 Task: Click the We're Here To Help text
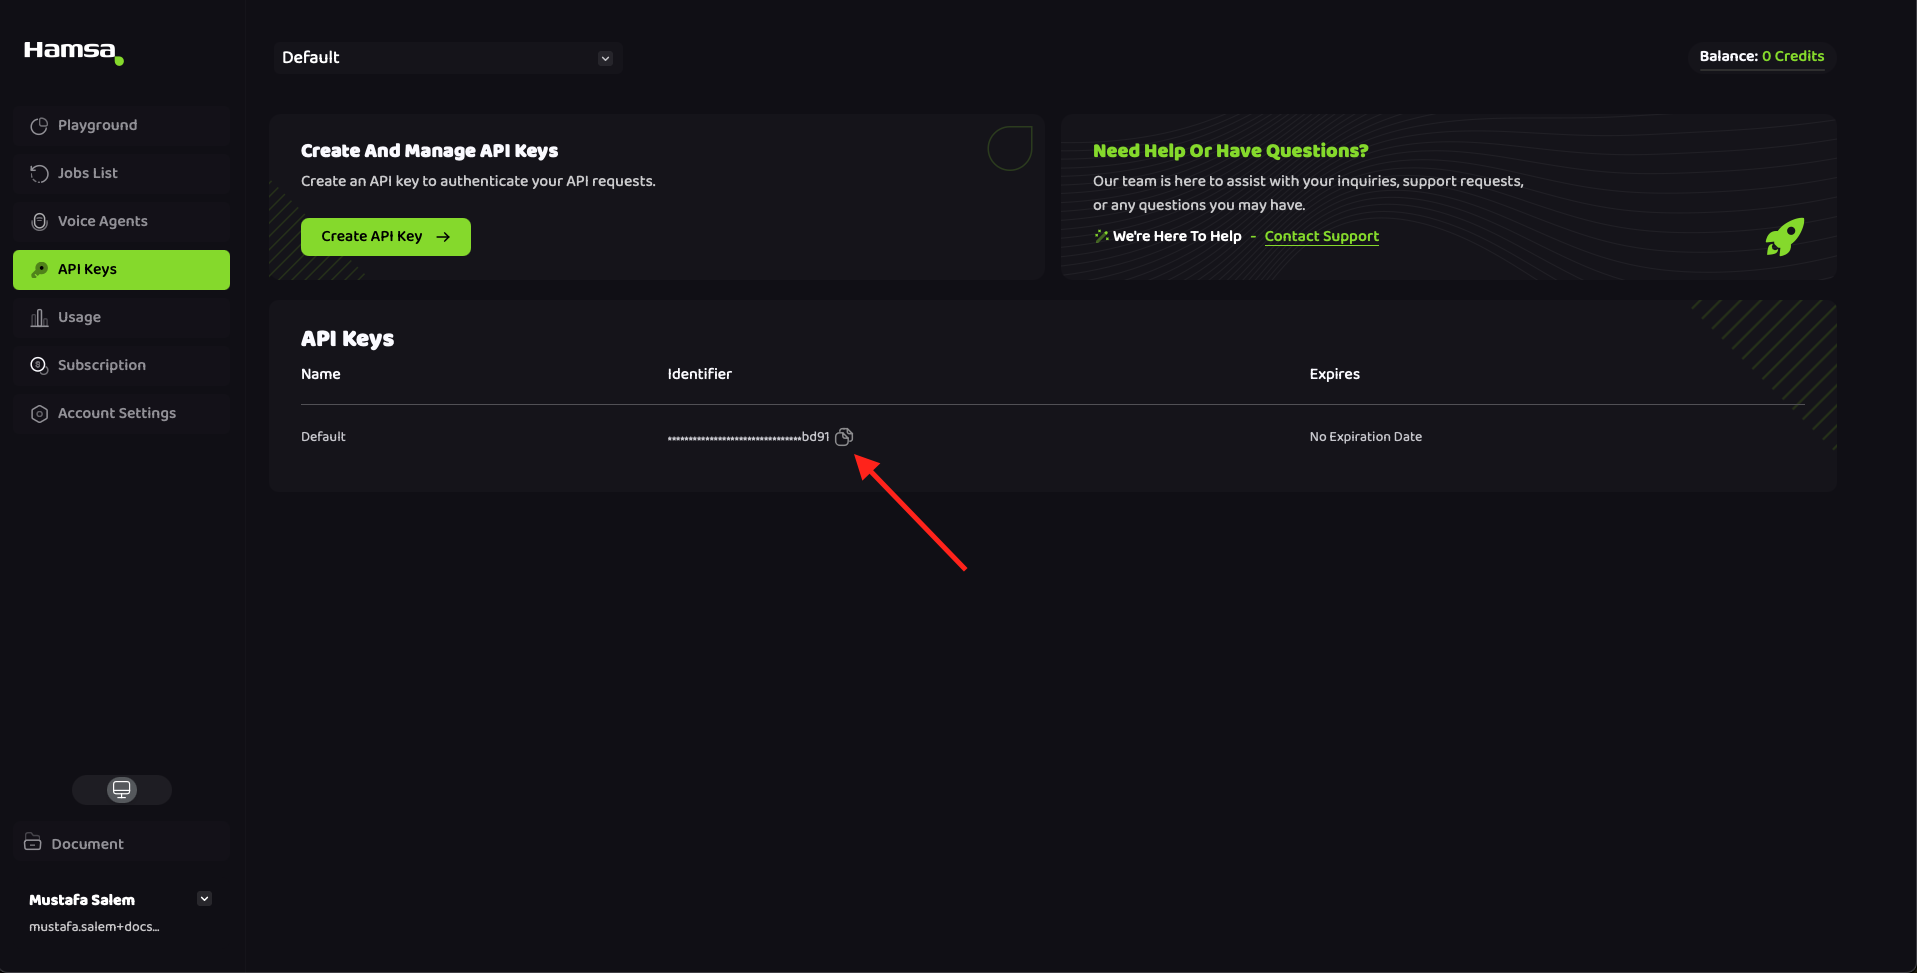point(1177,236)
